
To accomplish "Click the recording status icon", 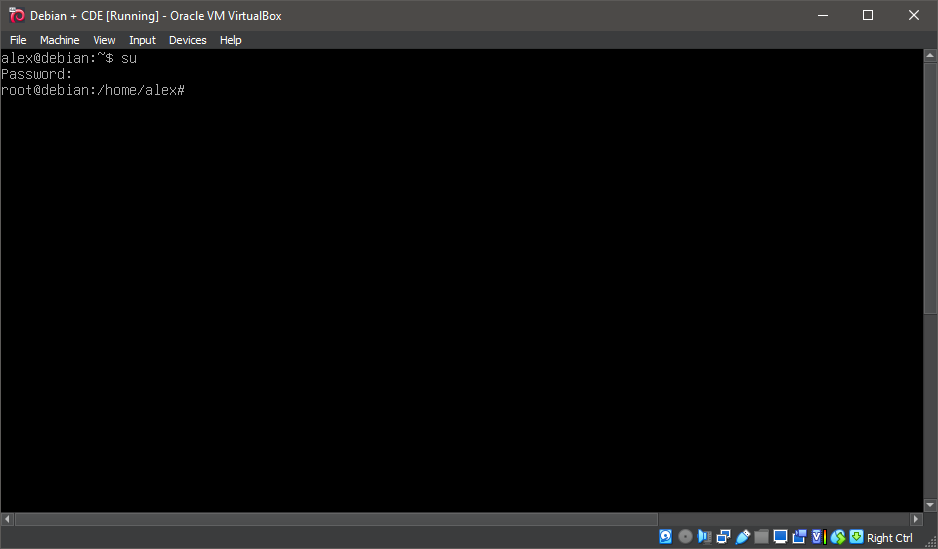I will coord(799,537).
